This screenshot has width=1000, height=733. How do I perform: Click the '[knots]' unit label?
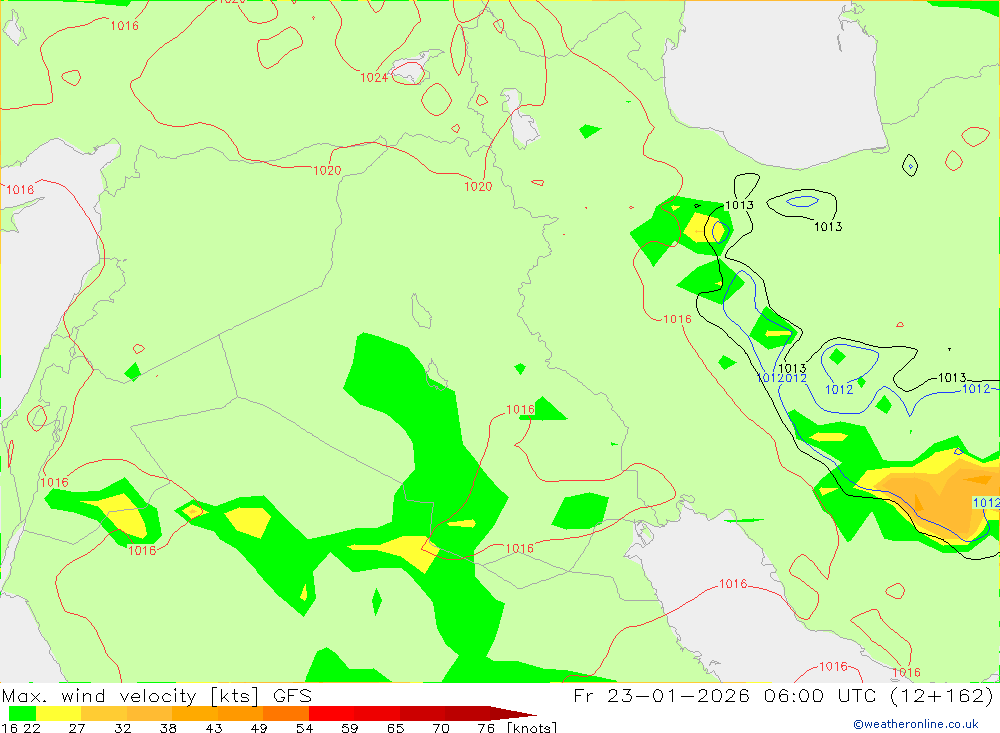pos(532,727)
